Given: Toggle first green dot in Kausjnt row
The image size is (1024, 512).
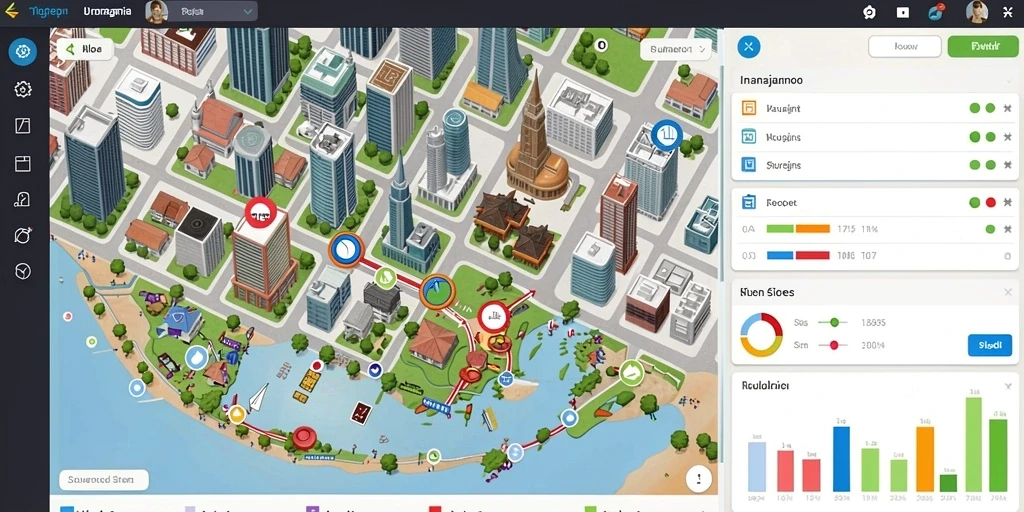Looking at the screenshot, I should pyautogui.click(x=974, y=108).
